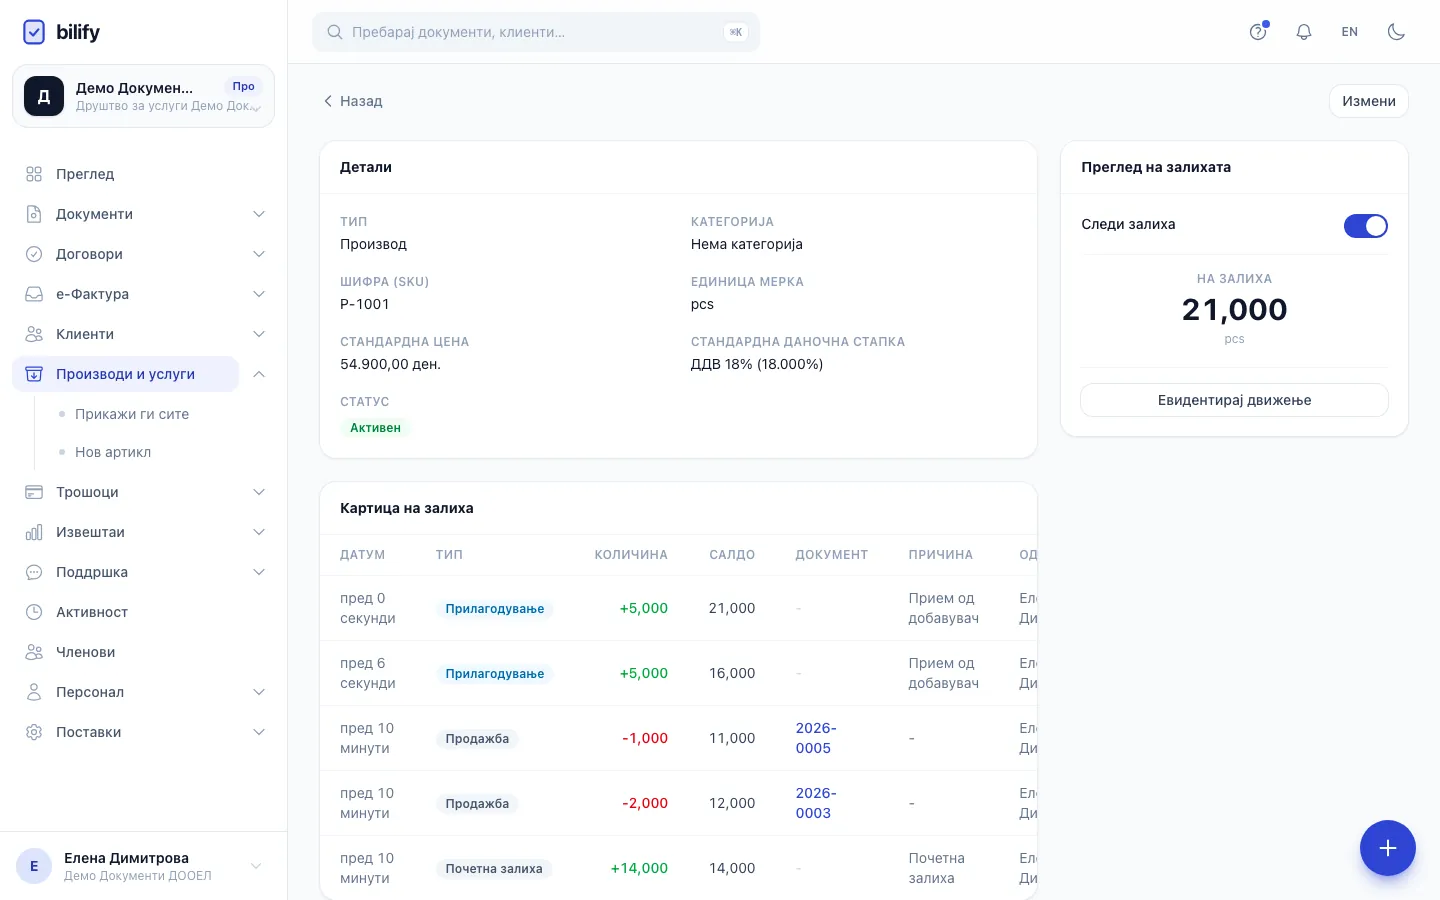Click the Извештаи chart icon
The image size is (1440, 900).
(x=34, y=532)
